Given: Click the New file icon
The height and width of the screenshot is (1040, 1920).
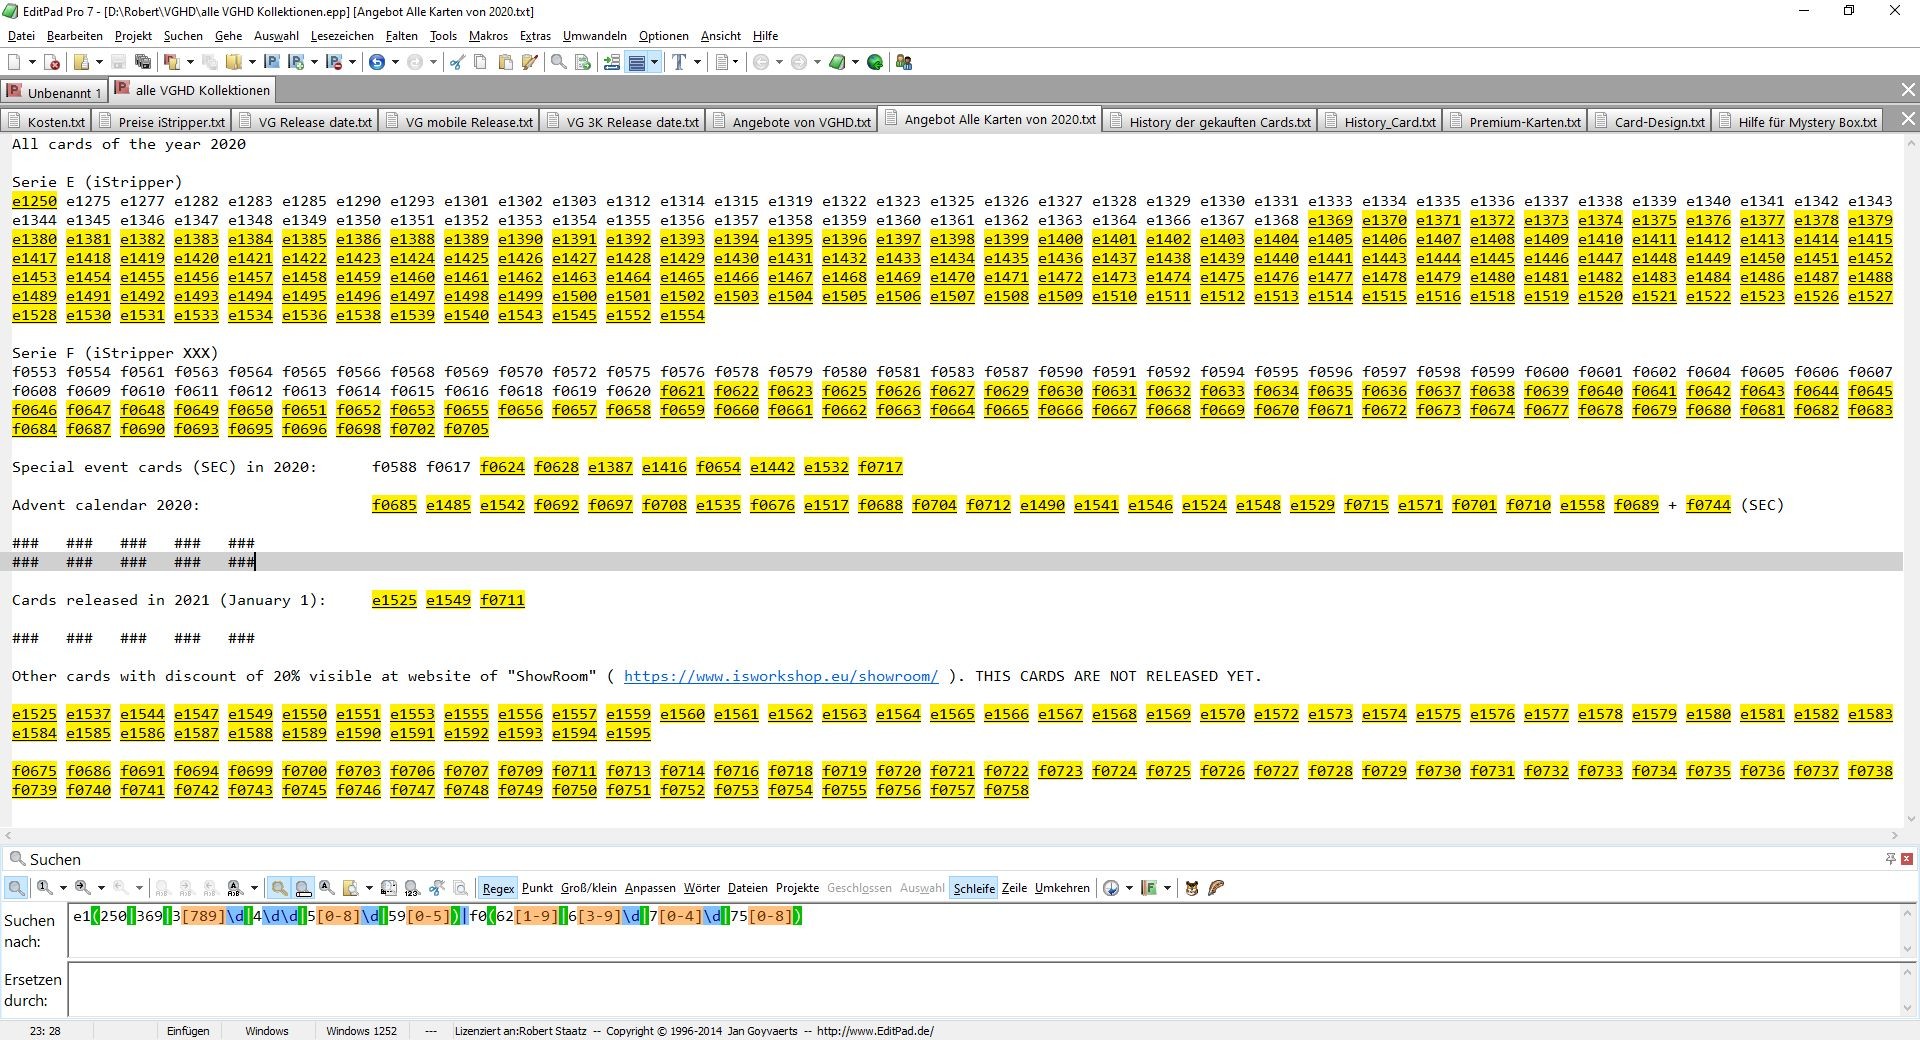Looking at the screenshot, I should coord(14,62).
